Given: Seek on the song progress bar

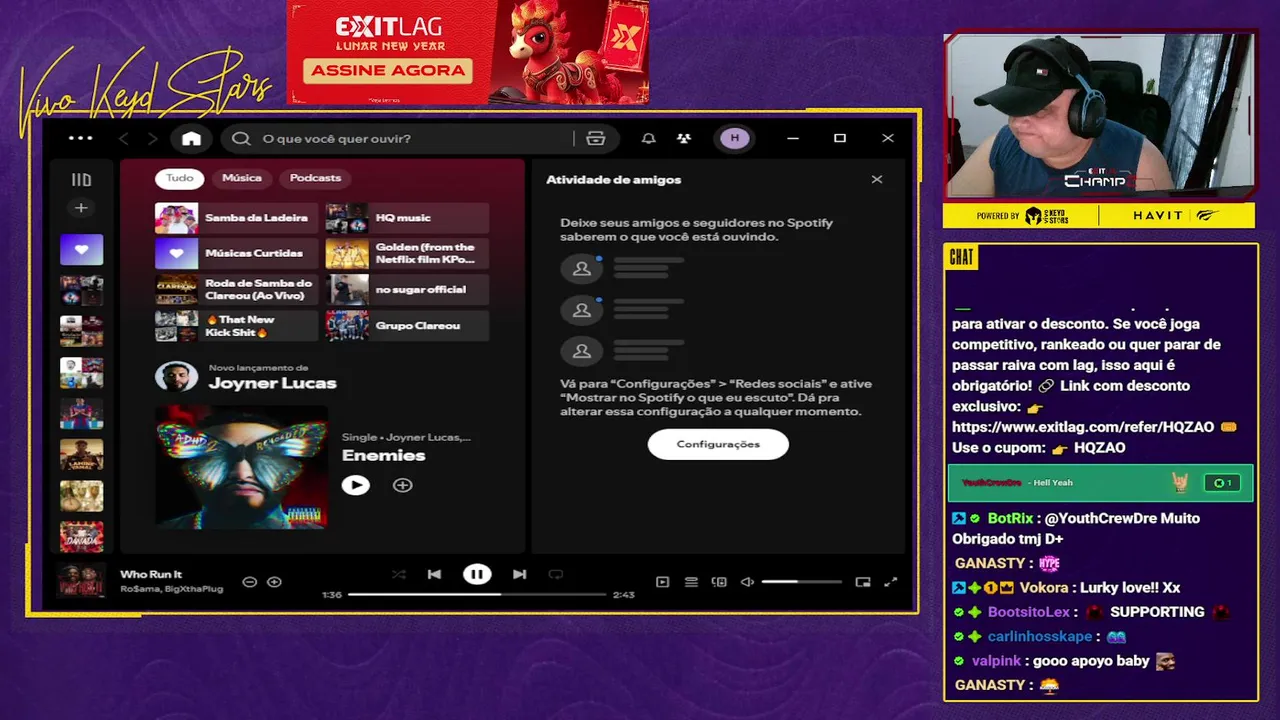Looking at the screenshot, I should point(477,594).
